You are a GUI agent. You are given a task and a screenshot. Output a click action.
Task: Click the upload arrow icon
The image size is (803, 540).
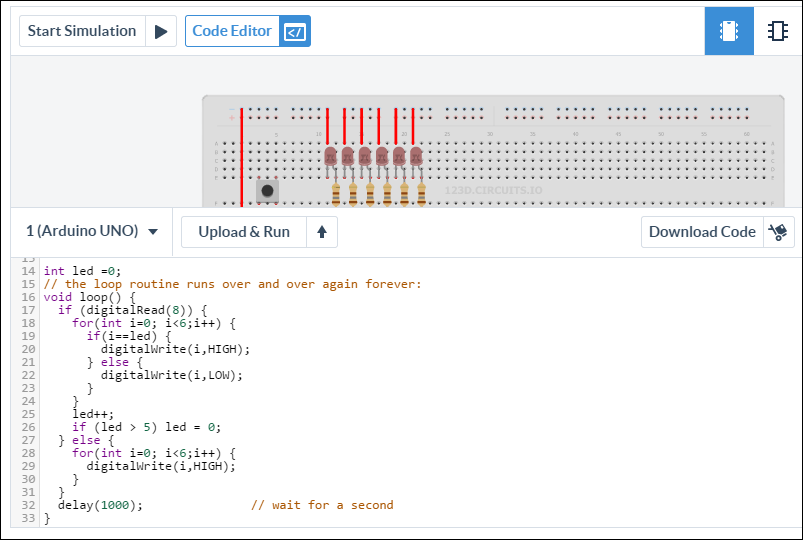point(321,232)
